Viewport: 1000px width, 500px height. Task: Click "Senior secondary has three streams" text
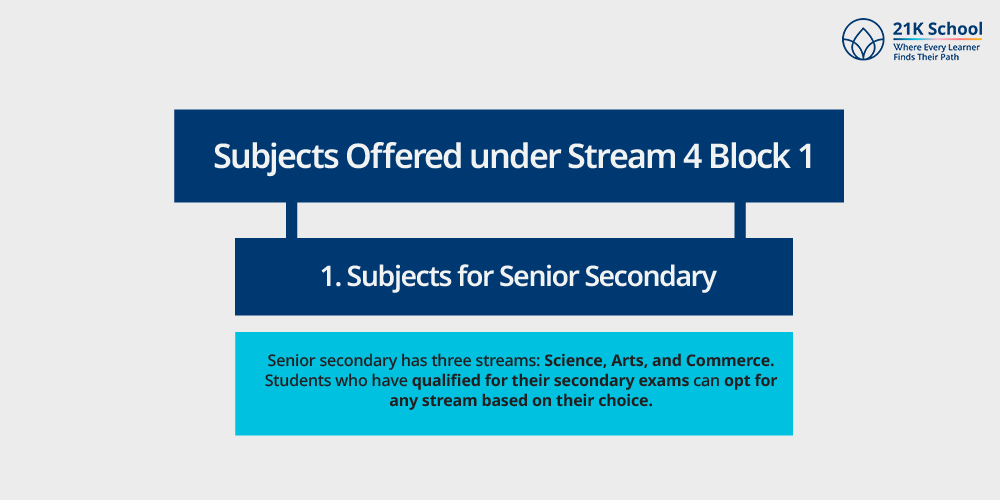[x=403, y=360]
